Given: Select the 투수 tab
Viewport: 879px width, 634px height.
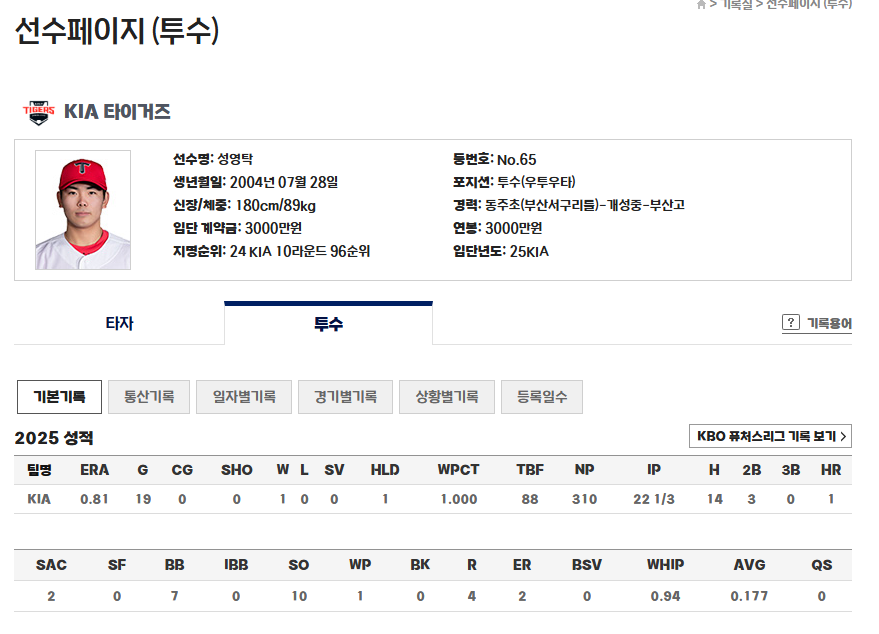Looking at the screenshot, I should click(x=329, y=325).
